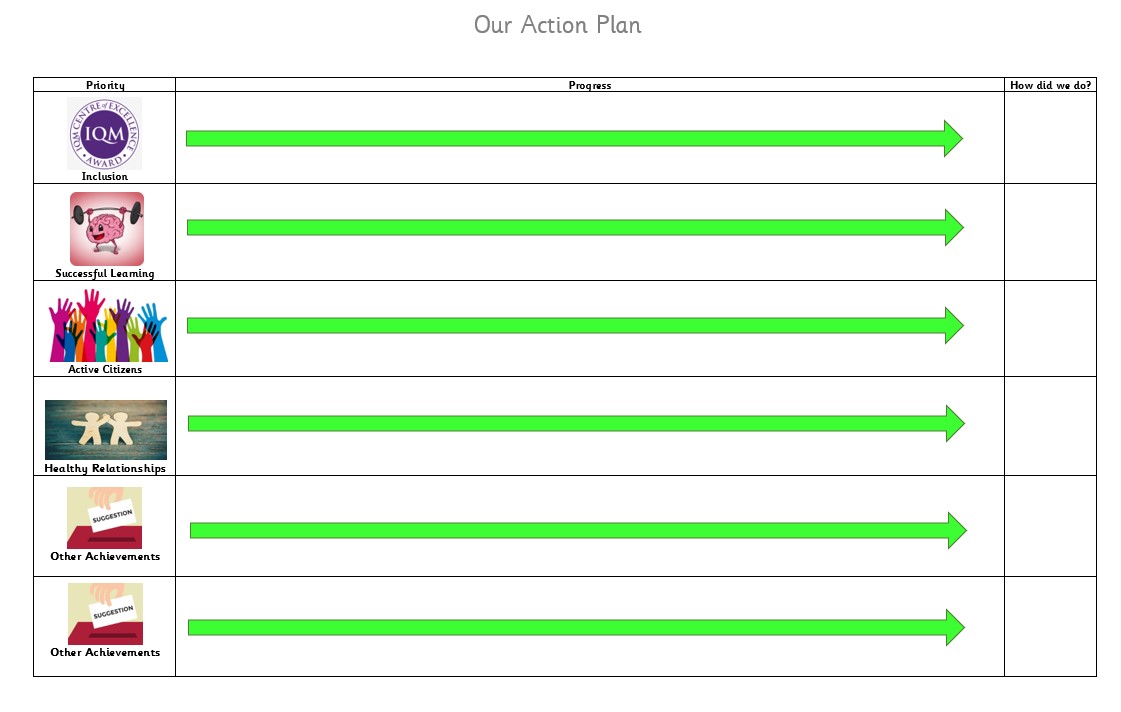This screenshot has width=1121, height=712.
Task: Click the lower suggestion box image
Action: tap(105, 614)
